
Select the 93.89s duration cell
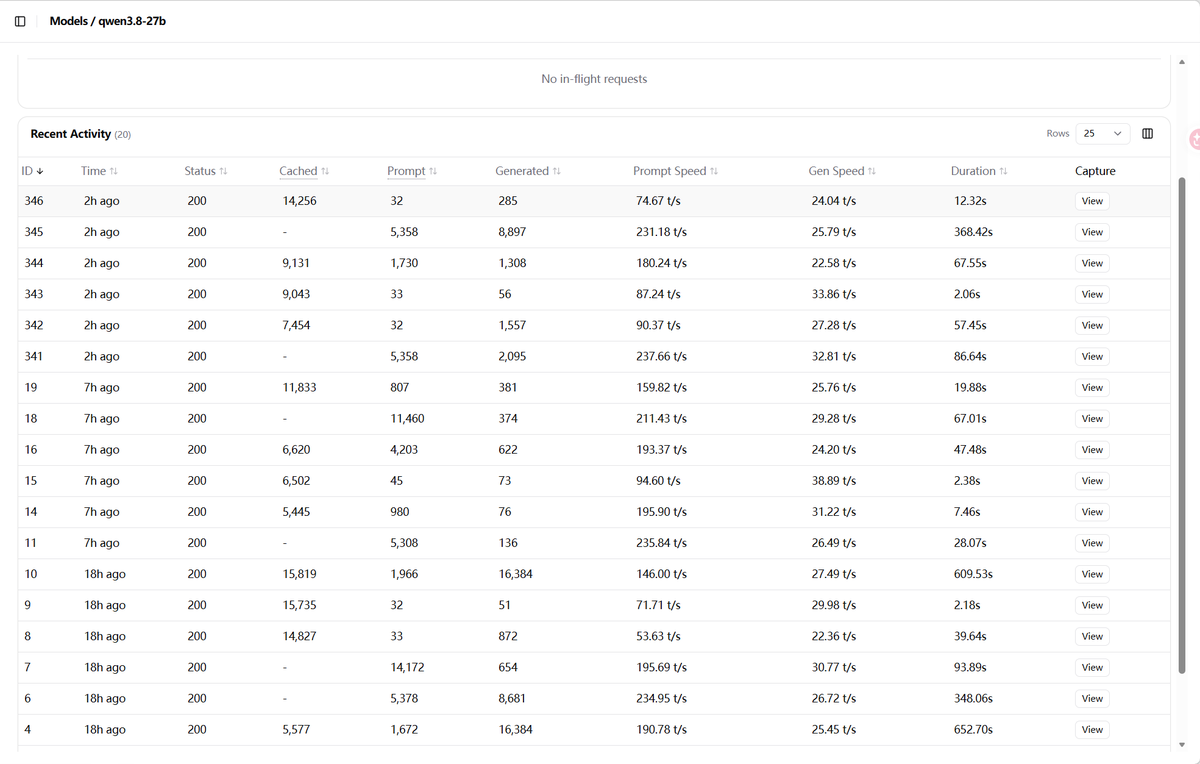point(971,667)
